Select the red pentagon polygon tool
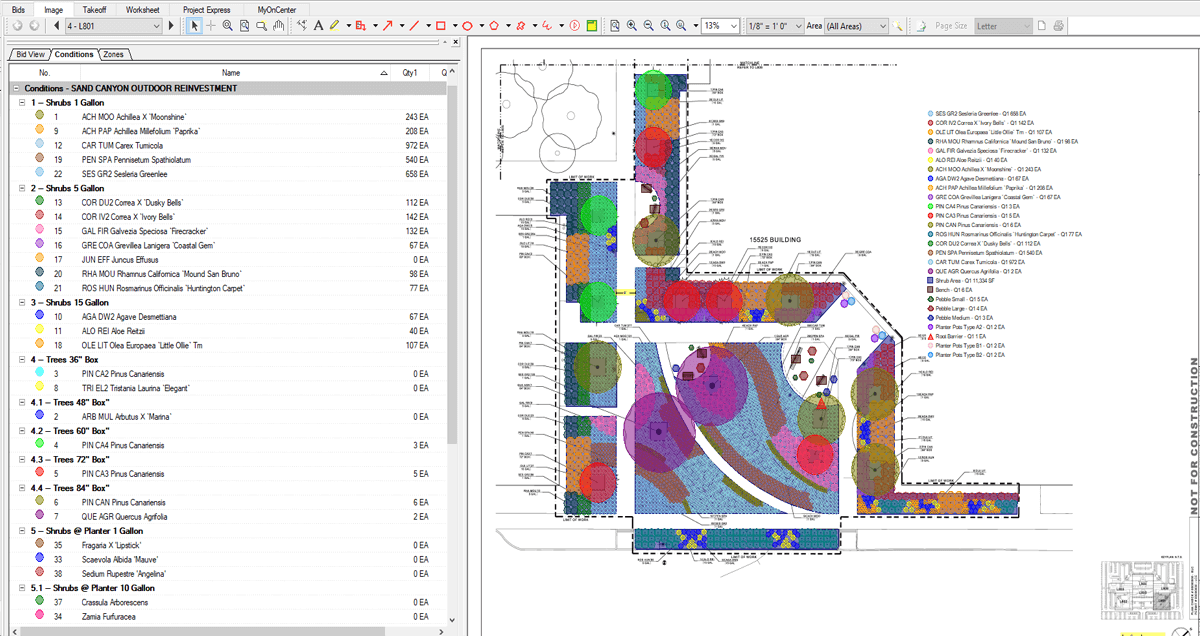1200x636 pixels. point(494,25)
